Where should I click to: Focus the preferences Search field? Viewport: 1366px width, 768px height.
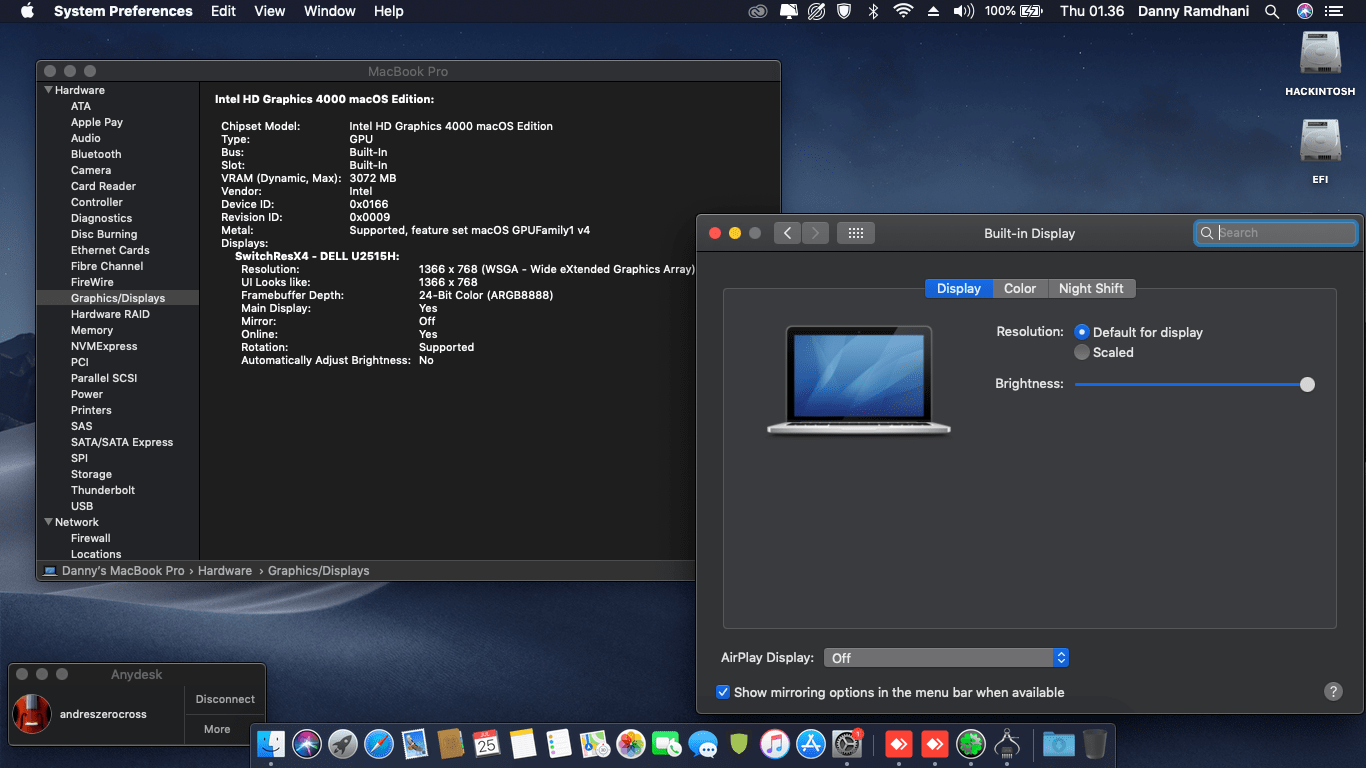pyautogui.click(x=1276, y=233)
